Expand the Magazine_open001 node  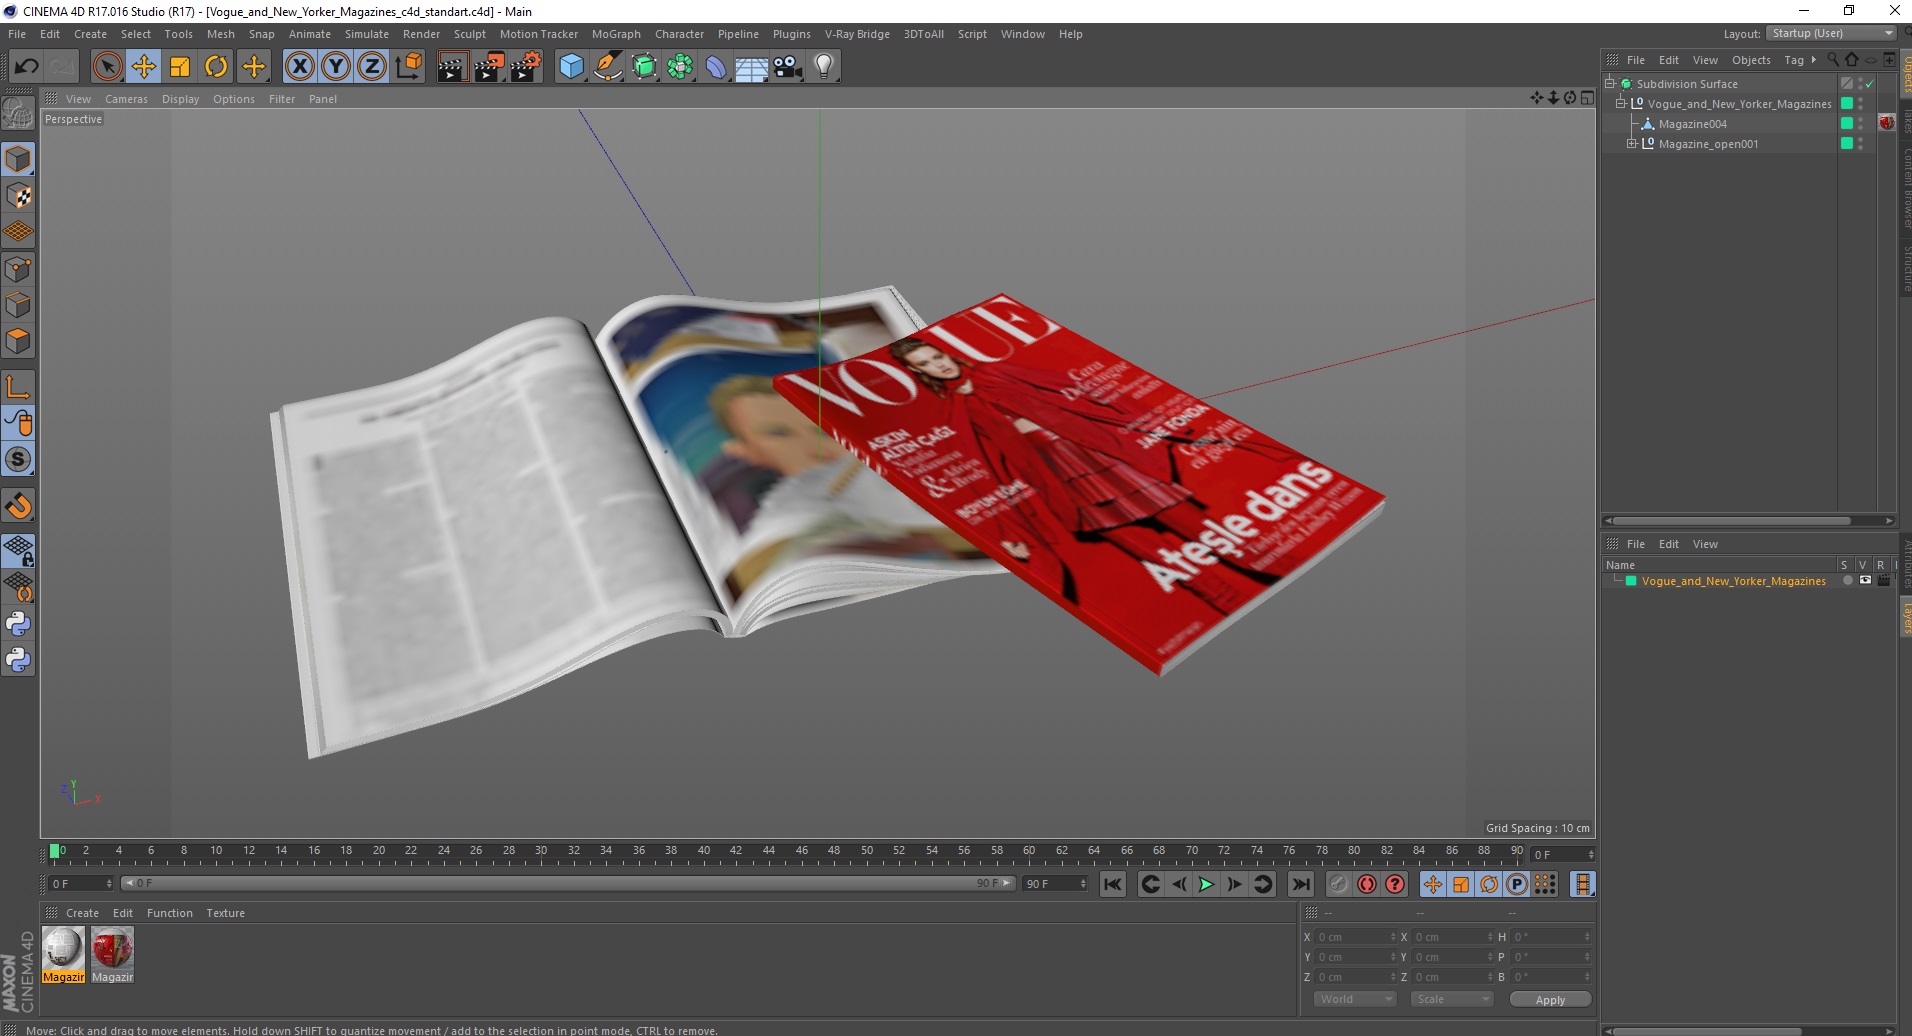1632,144
